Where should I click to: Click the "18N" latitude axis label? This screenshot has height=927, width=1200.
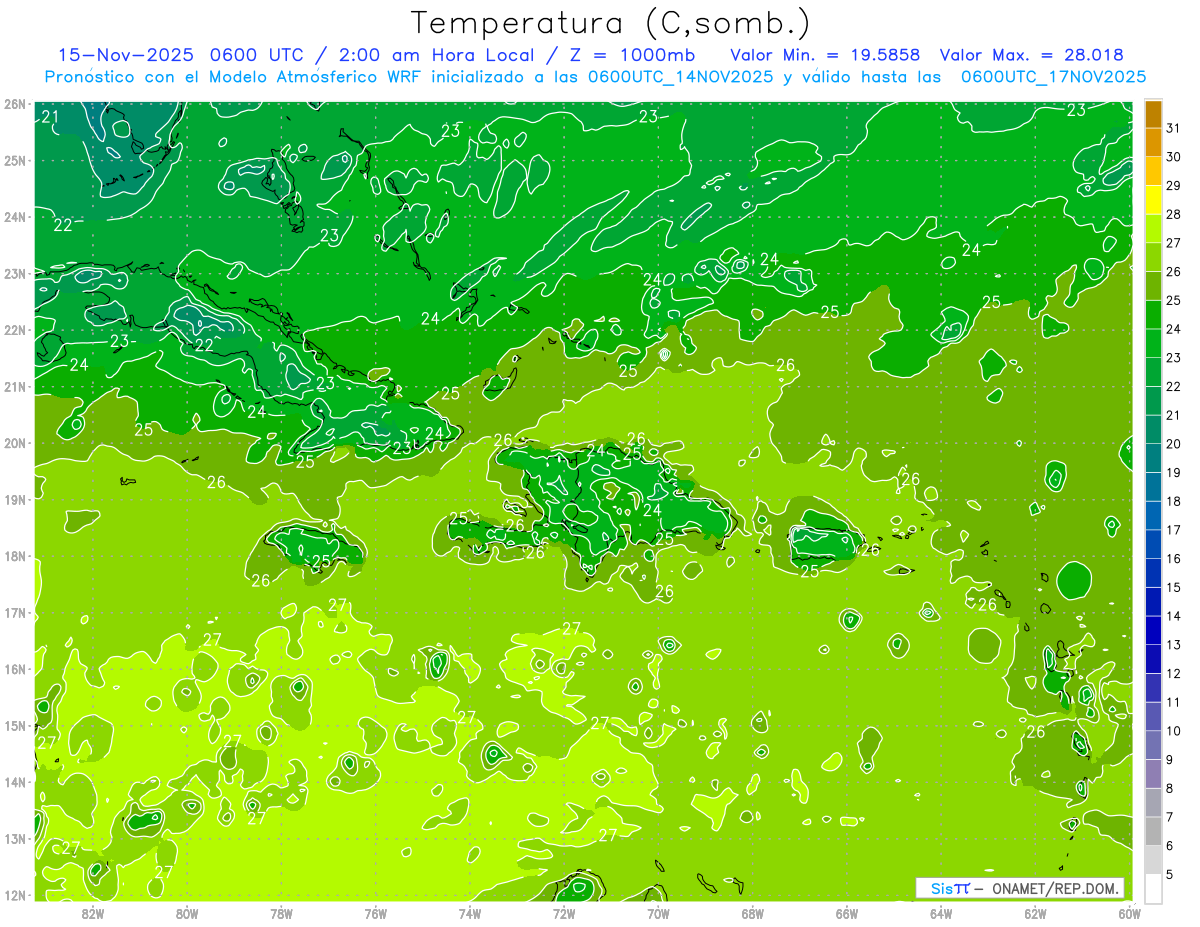[x=15, y=556]
